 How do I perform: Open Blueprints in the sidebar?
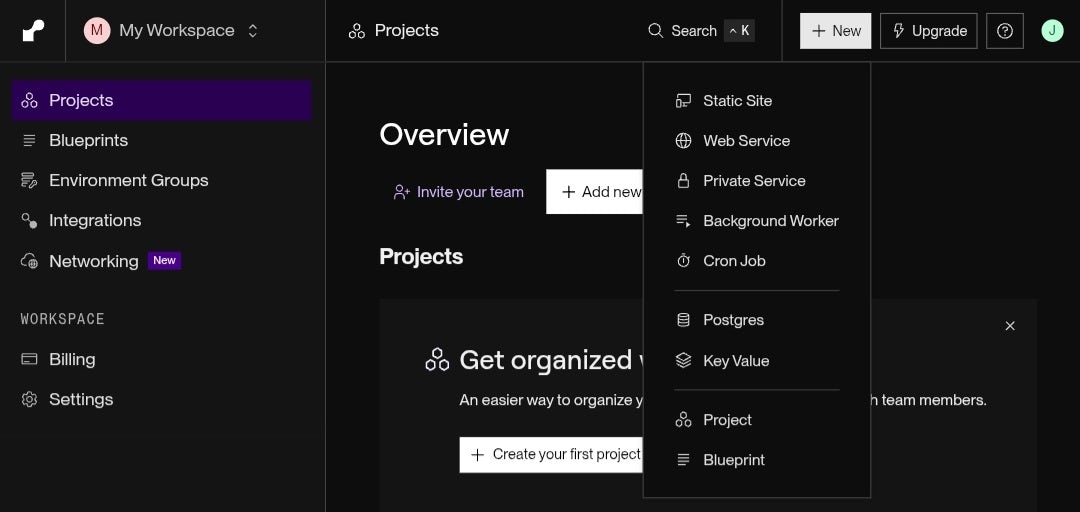click(88, 141)
